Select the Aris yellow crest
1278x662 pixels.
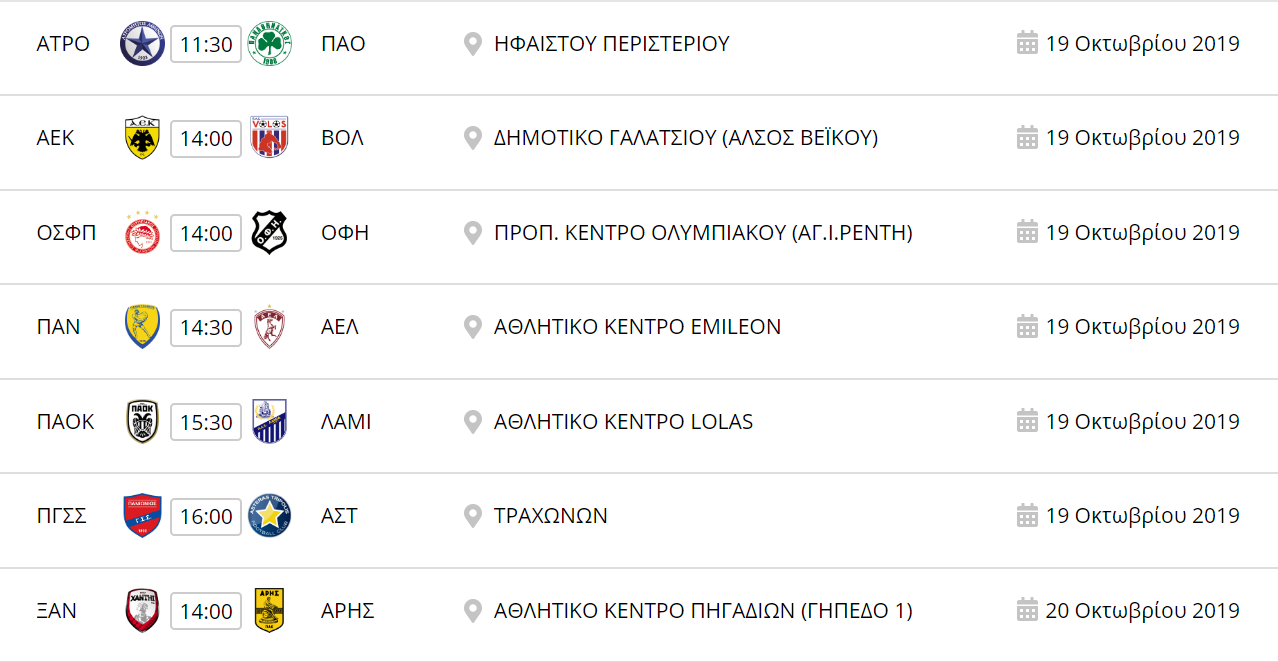[270, 610]
